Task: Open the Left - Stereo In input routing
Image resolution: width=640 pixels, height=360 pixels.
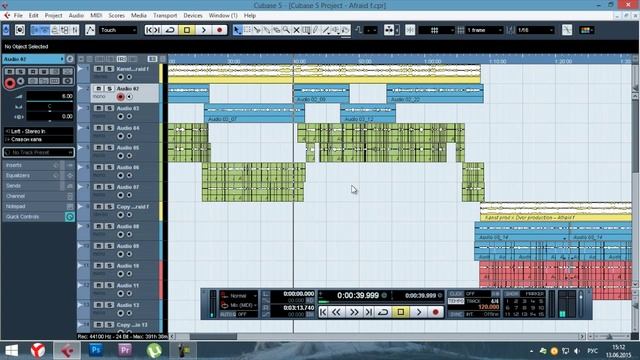Action: coord(39,131)
